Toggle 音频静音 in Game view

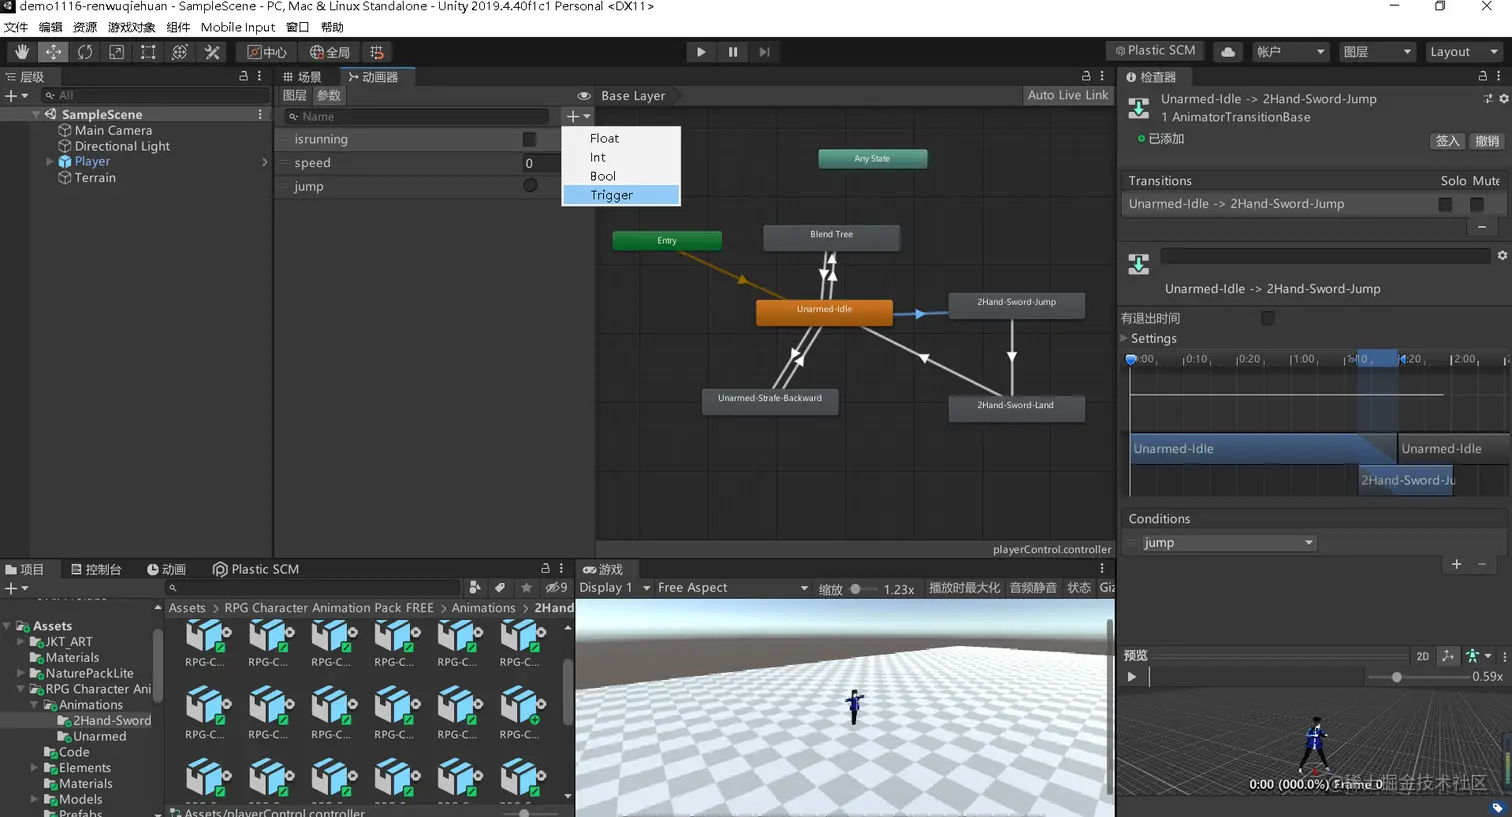pyautogui.click(x=1033, y=588)
